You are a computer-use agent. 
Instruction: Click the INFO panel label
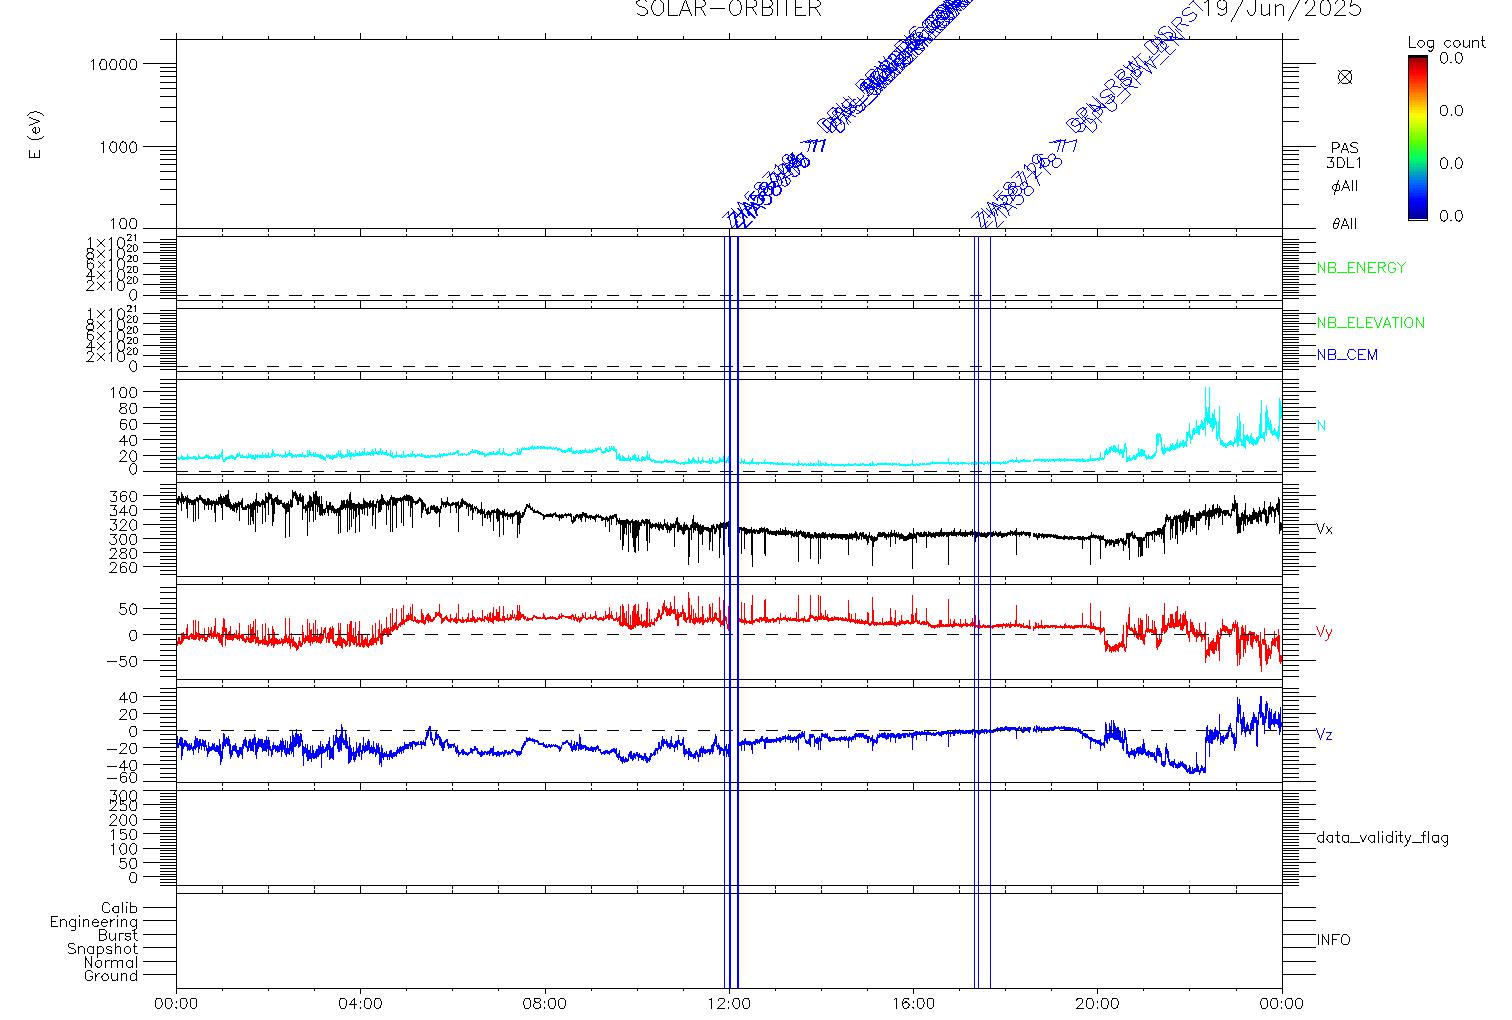[x=1333, y=940]
